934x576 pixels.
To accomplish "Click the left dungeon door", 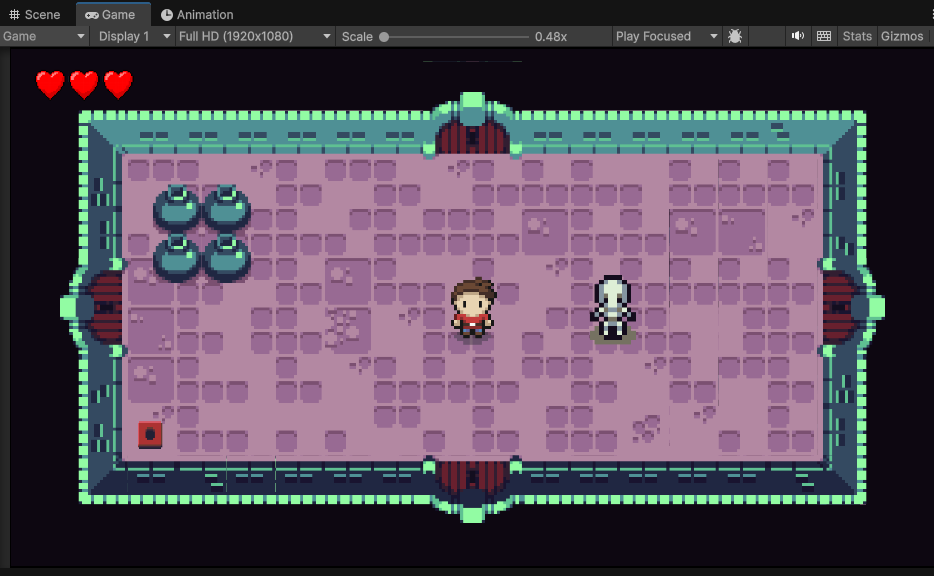I will (x=92, y=308).
